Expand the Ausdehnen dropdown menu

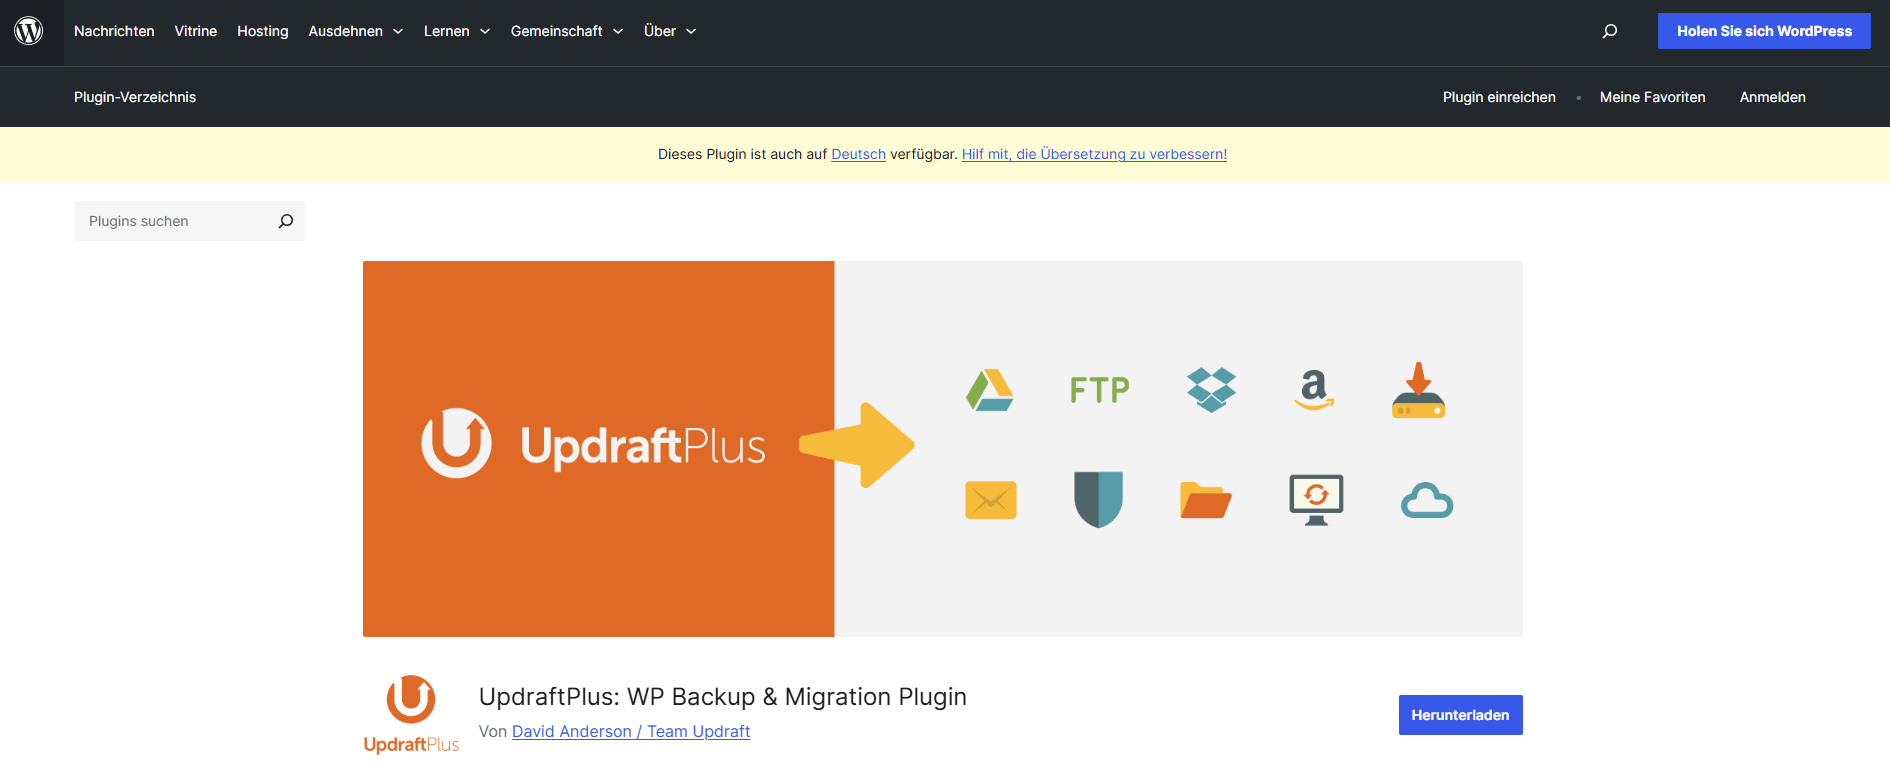tap(355, 31)
